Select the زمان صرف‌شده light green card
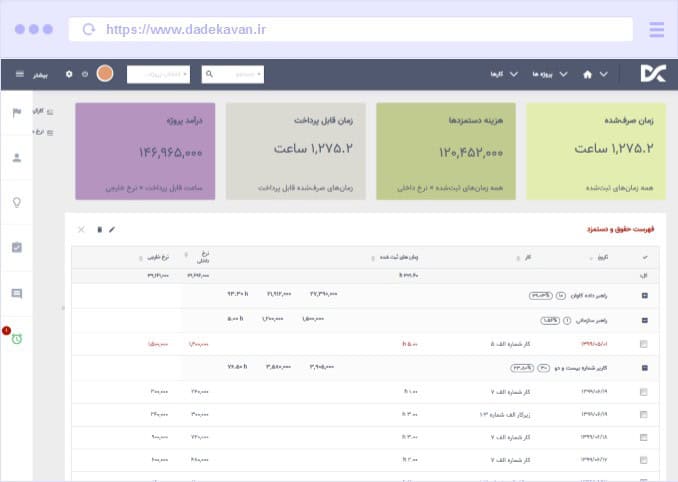The height and width of the screenshot is (482, 678). (x=596, y=151)
